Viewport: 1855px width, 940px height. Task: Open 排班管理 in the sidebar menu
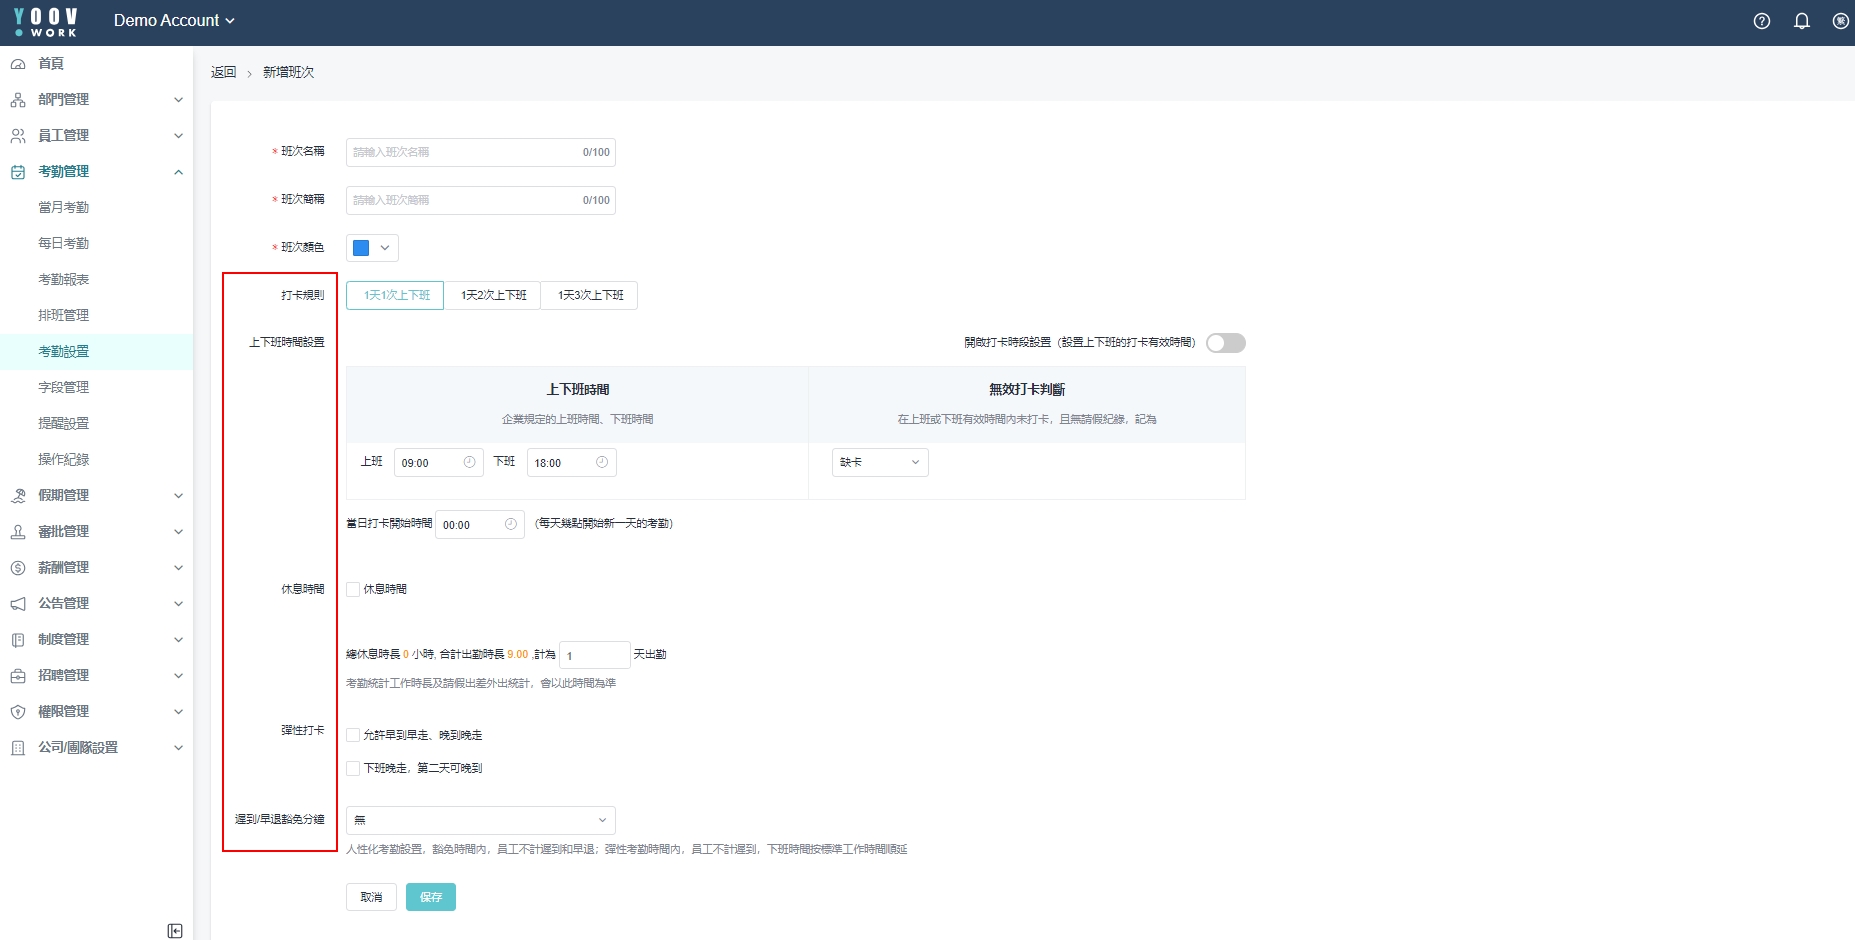click(63, 315)
